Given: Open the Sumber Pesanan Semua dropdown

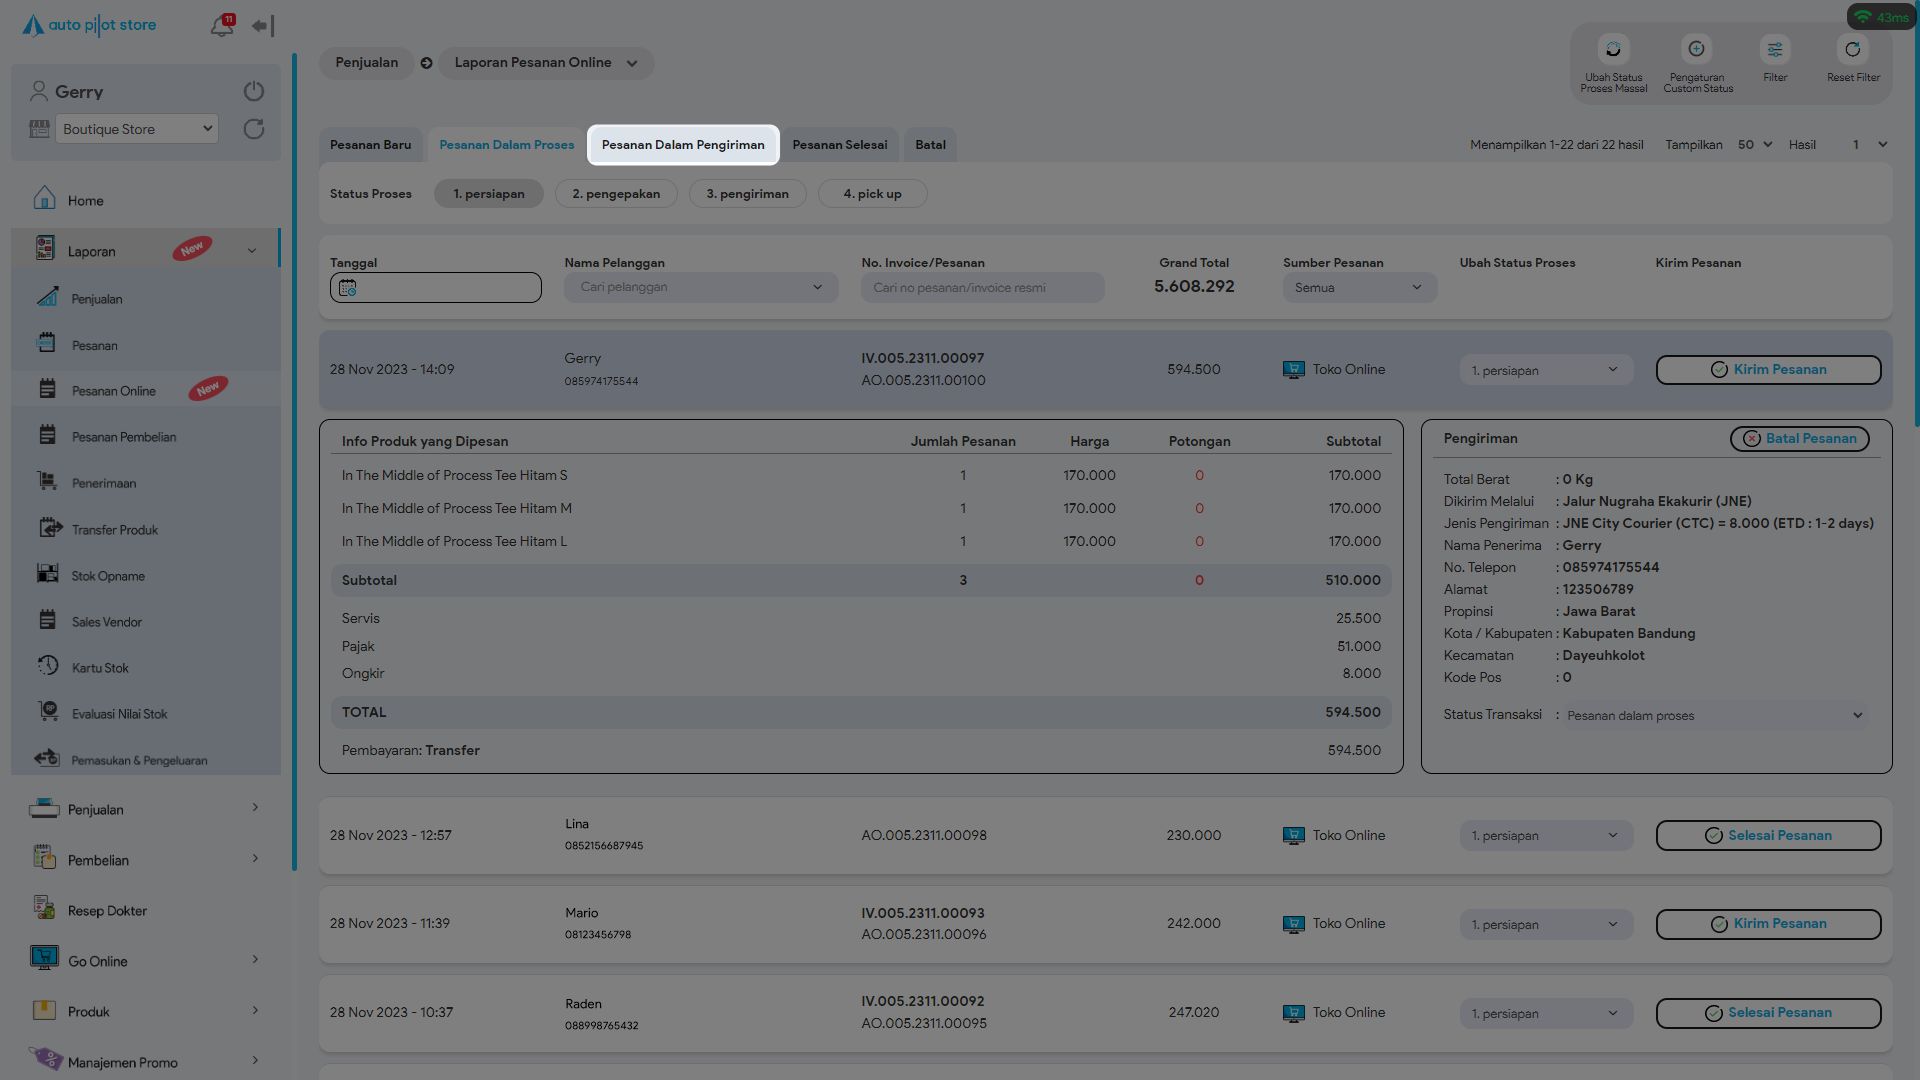Looking at the screenshot, I should 1359,288.
